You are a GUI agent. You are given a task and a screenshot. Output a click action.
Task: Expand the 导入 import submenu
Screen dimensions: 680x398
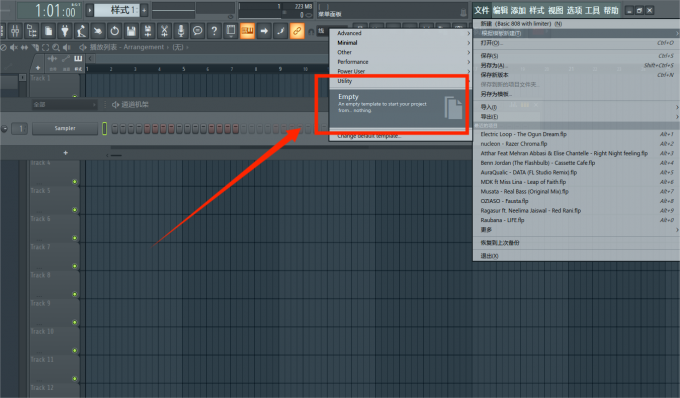pos(576,107)
